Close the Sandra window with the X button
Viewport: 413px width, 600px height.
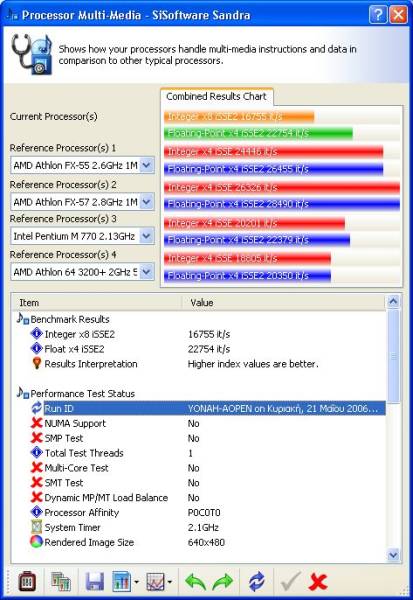(x=398, y=15)
